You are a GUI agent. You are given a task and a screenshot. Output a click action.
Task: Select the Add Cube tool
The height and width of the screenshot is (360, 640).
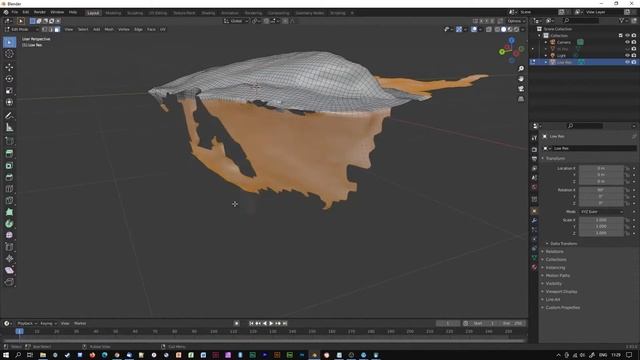(9, 141)
